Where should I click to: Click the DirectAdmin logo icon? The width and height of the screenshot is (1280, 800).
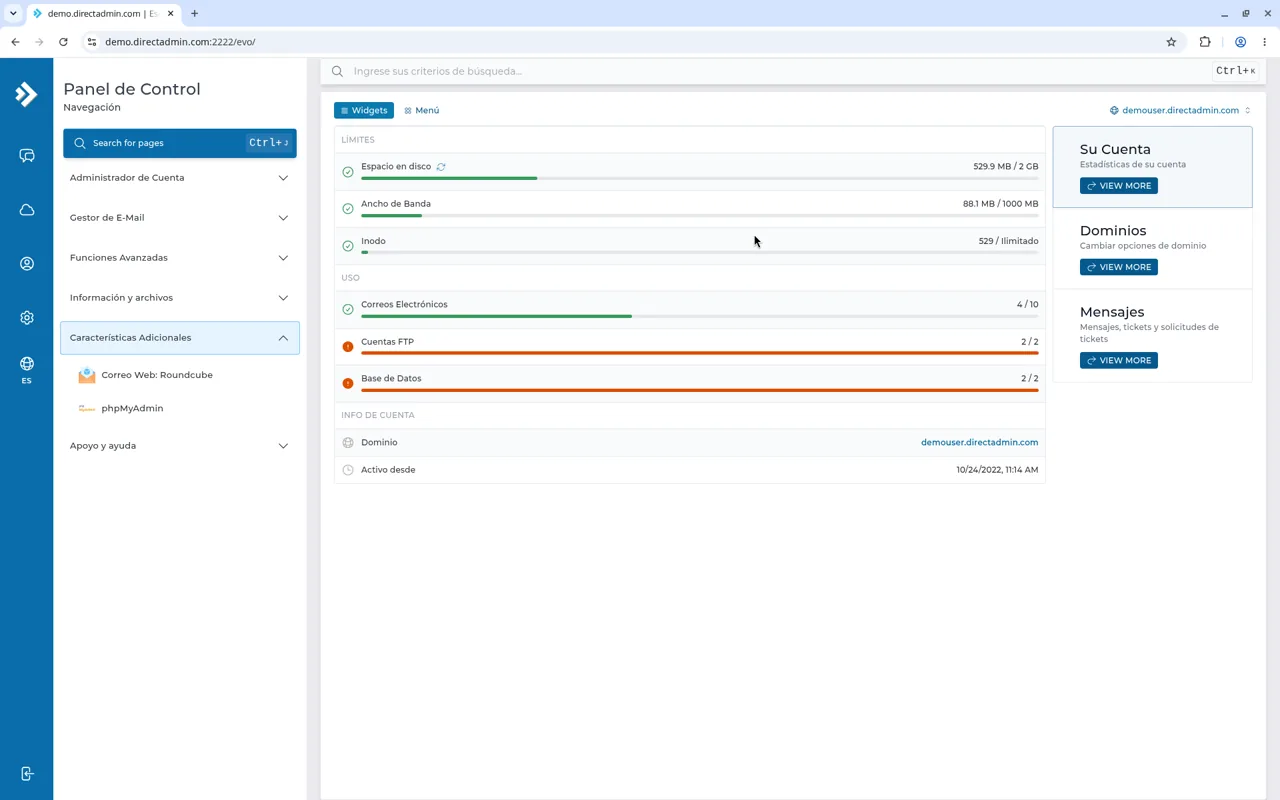pyautogui.click(x=26, y=94)
